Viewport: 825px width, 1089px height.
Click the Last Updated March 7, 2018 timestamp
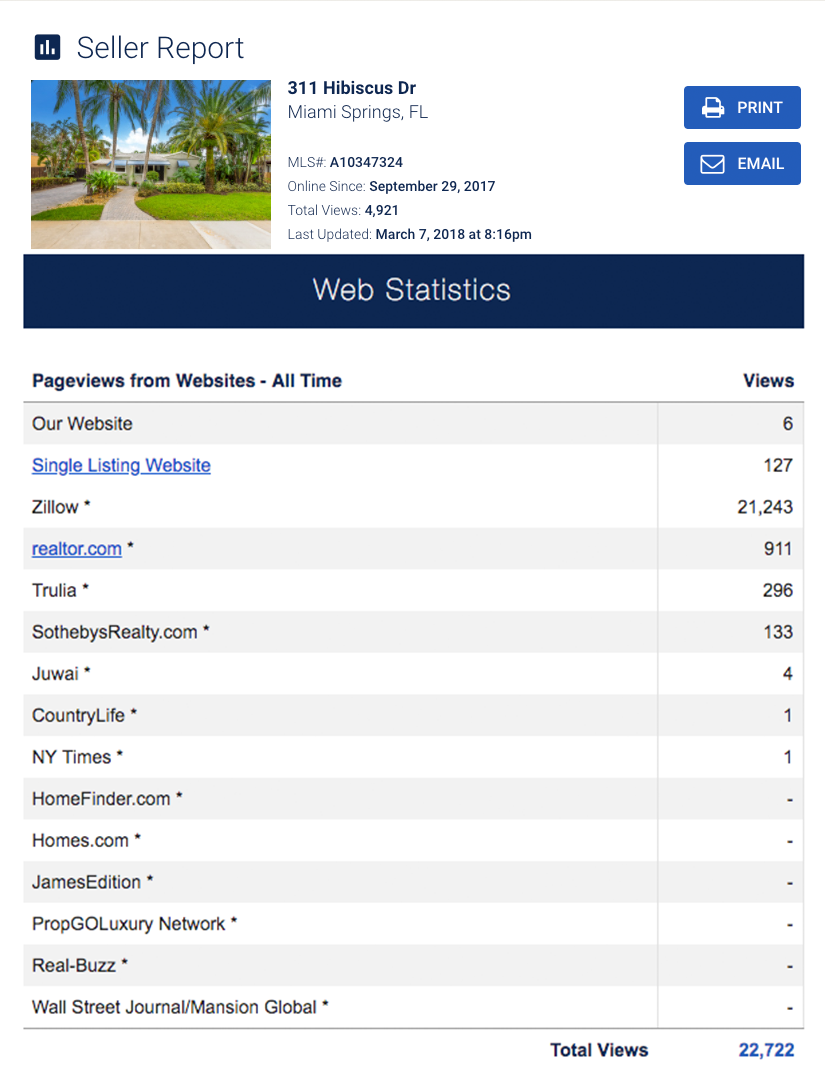(453, 235)
